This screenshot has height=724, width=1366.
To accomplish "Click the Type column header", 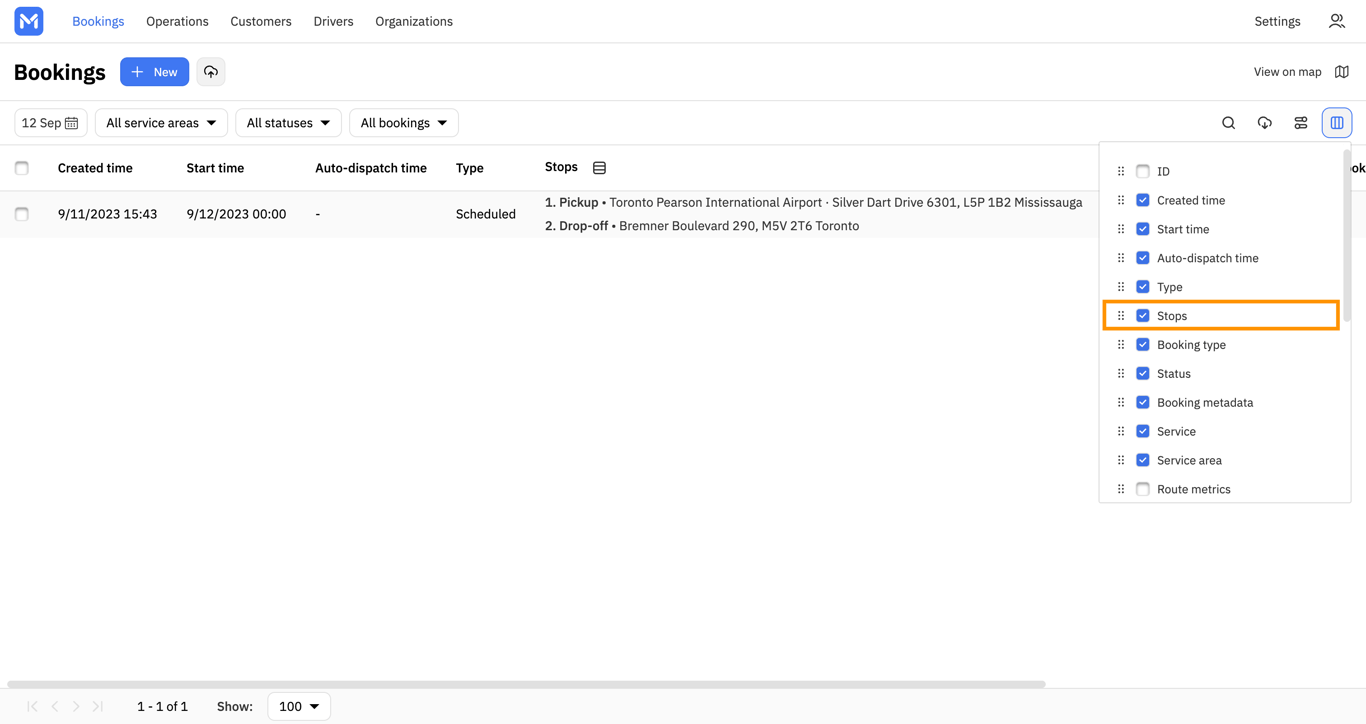I will (470, 168).
